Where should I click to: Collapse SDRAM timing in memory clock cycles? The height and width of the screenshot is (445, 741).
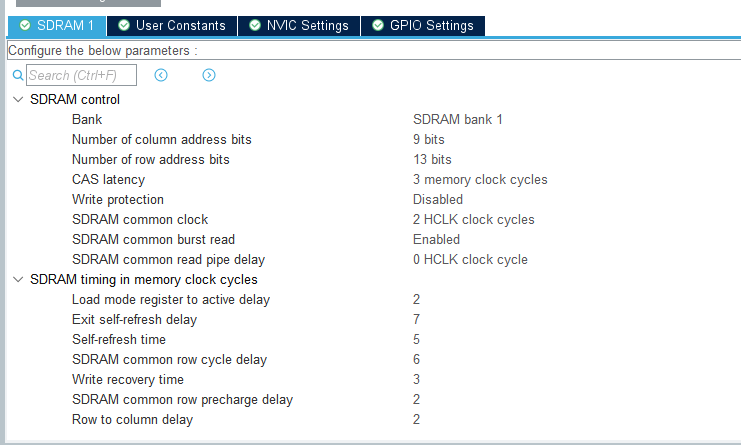(x=17, y=279)
